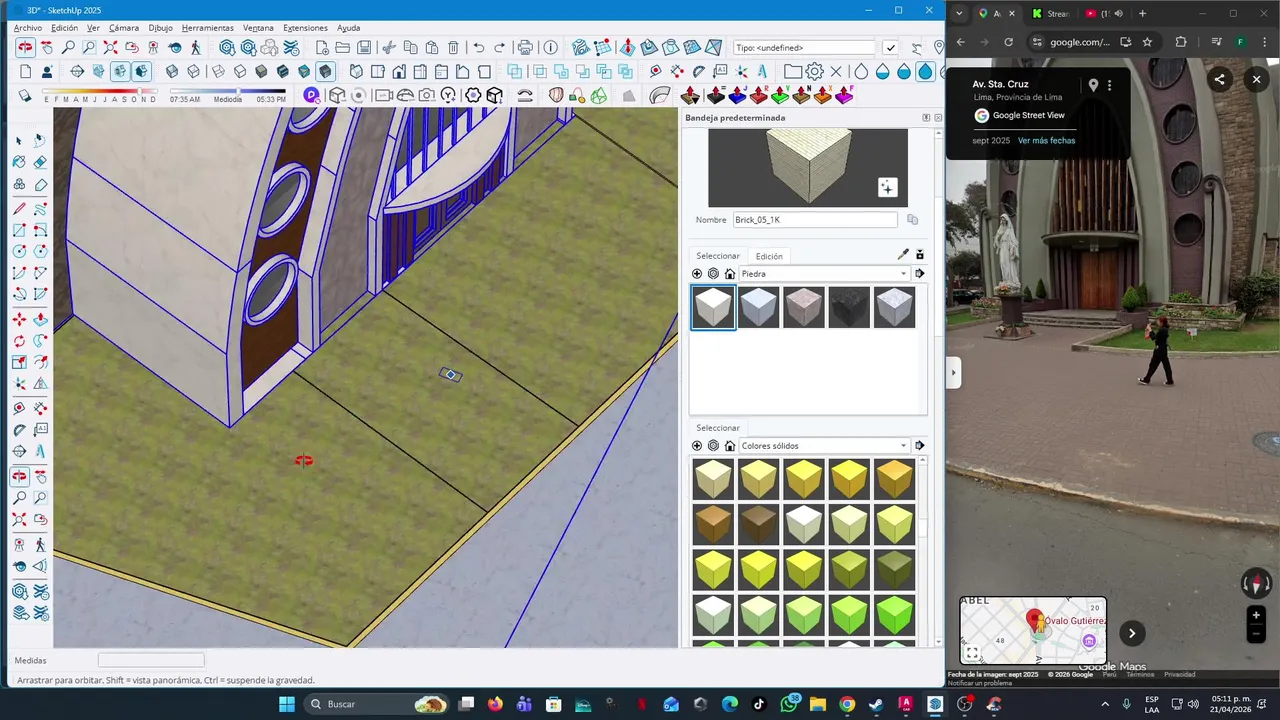
Task: Click the Nombre material name field
Action: [815, 220]
